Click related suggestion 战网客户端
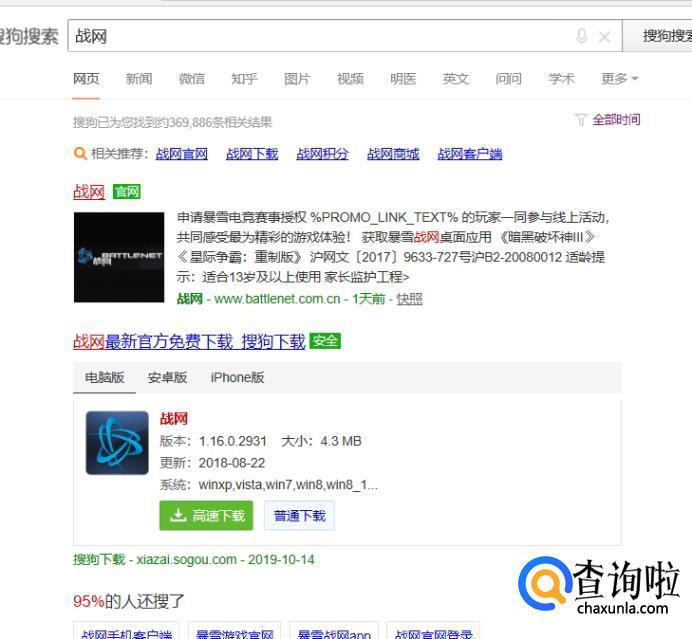This screenshot has height=639, width=692. pyautogui.click(x=470, y=154)
